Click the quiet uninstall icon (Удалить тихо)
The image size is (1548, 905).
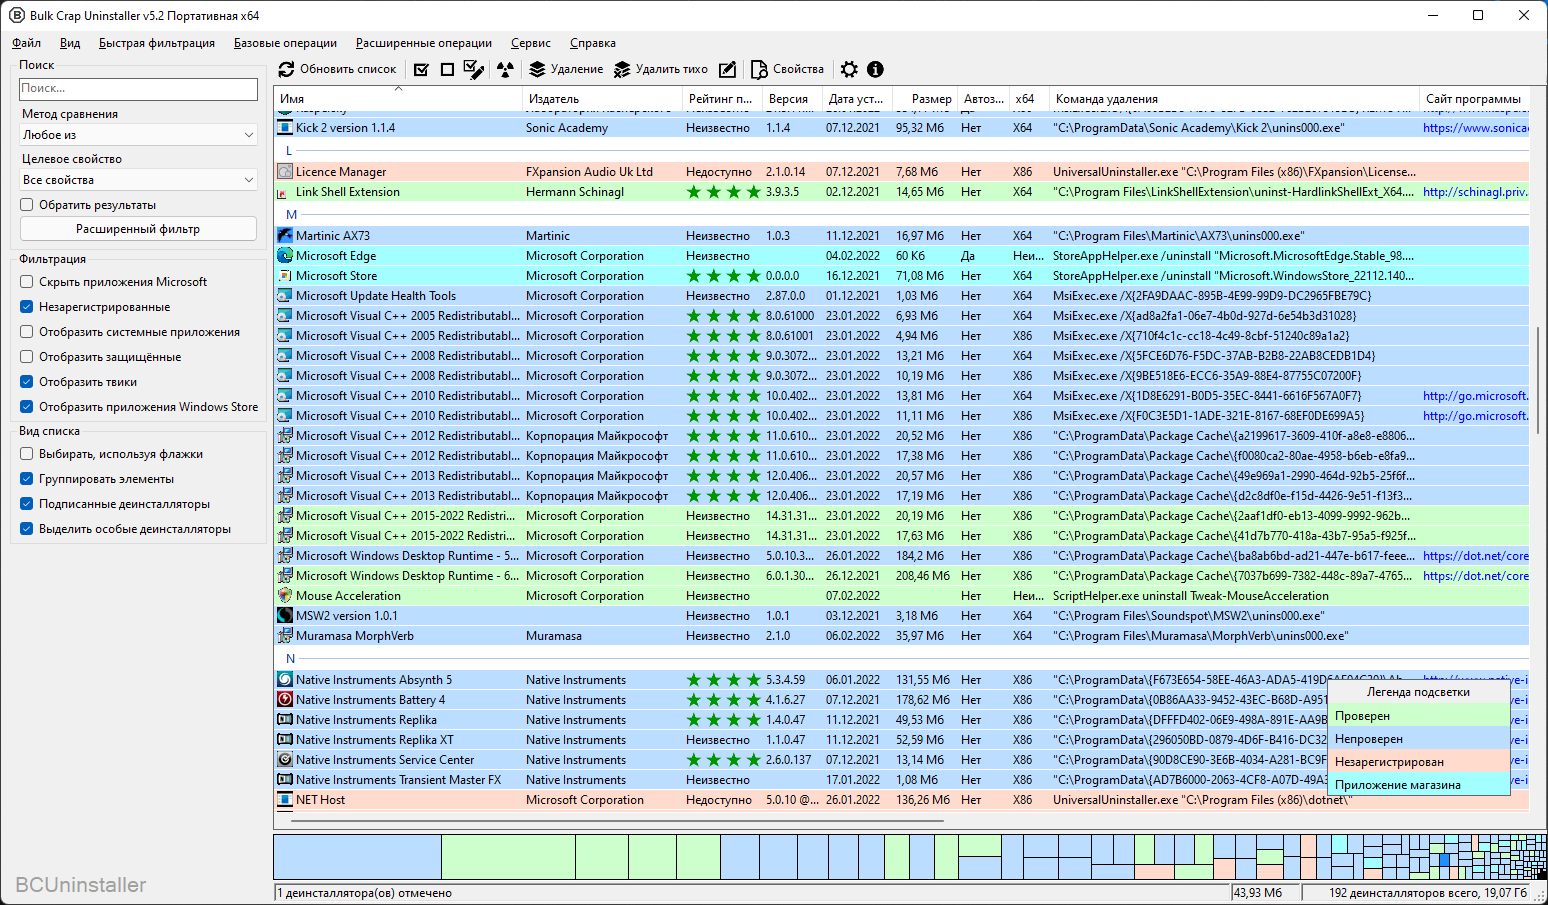point(623,69)
